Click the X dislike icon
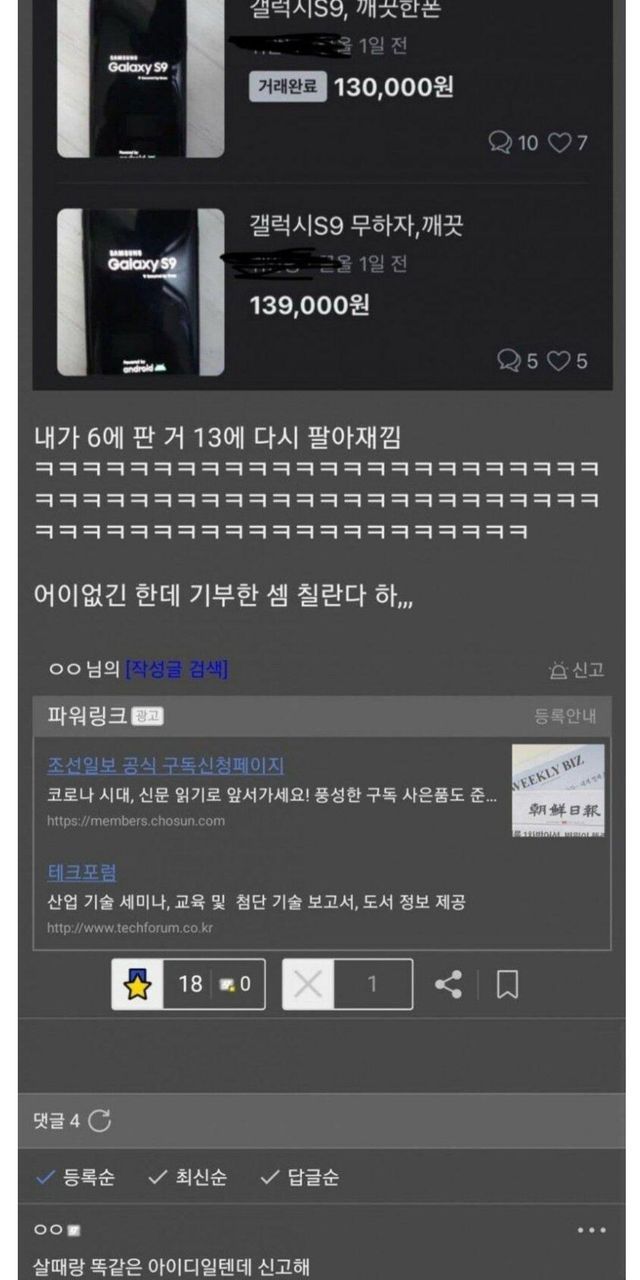640x1280 pixels. [308, 985]
